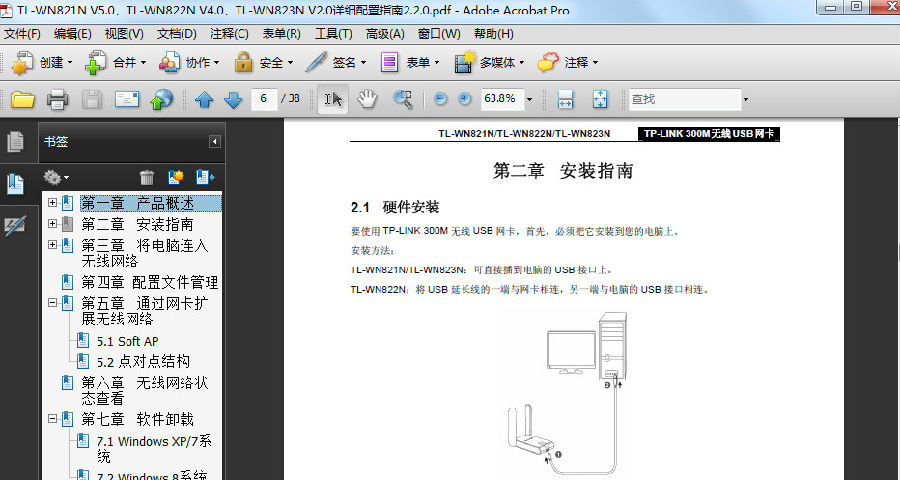Screen dimensions: 900x480
Task: Click the 查找 search field
Action: tap(685, 99)
